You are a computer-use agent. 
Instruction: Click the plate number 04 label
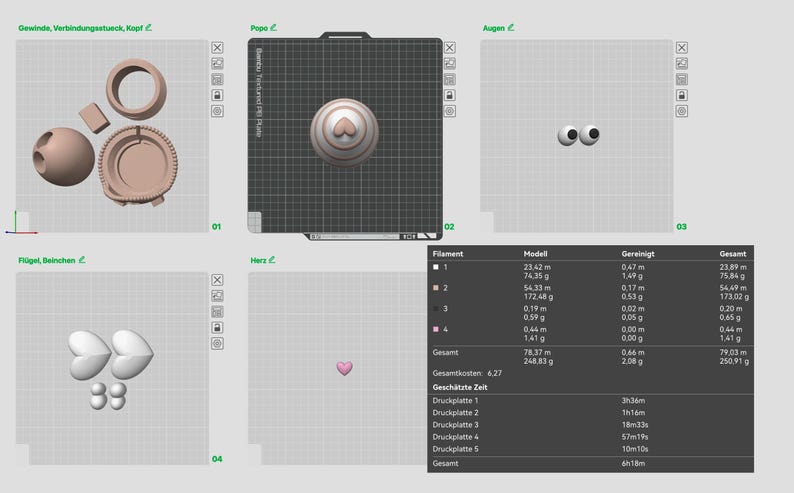point(217,459)
